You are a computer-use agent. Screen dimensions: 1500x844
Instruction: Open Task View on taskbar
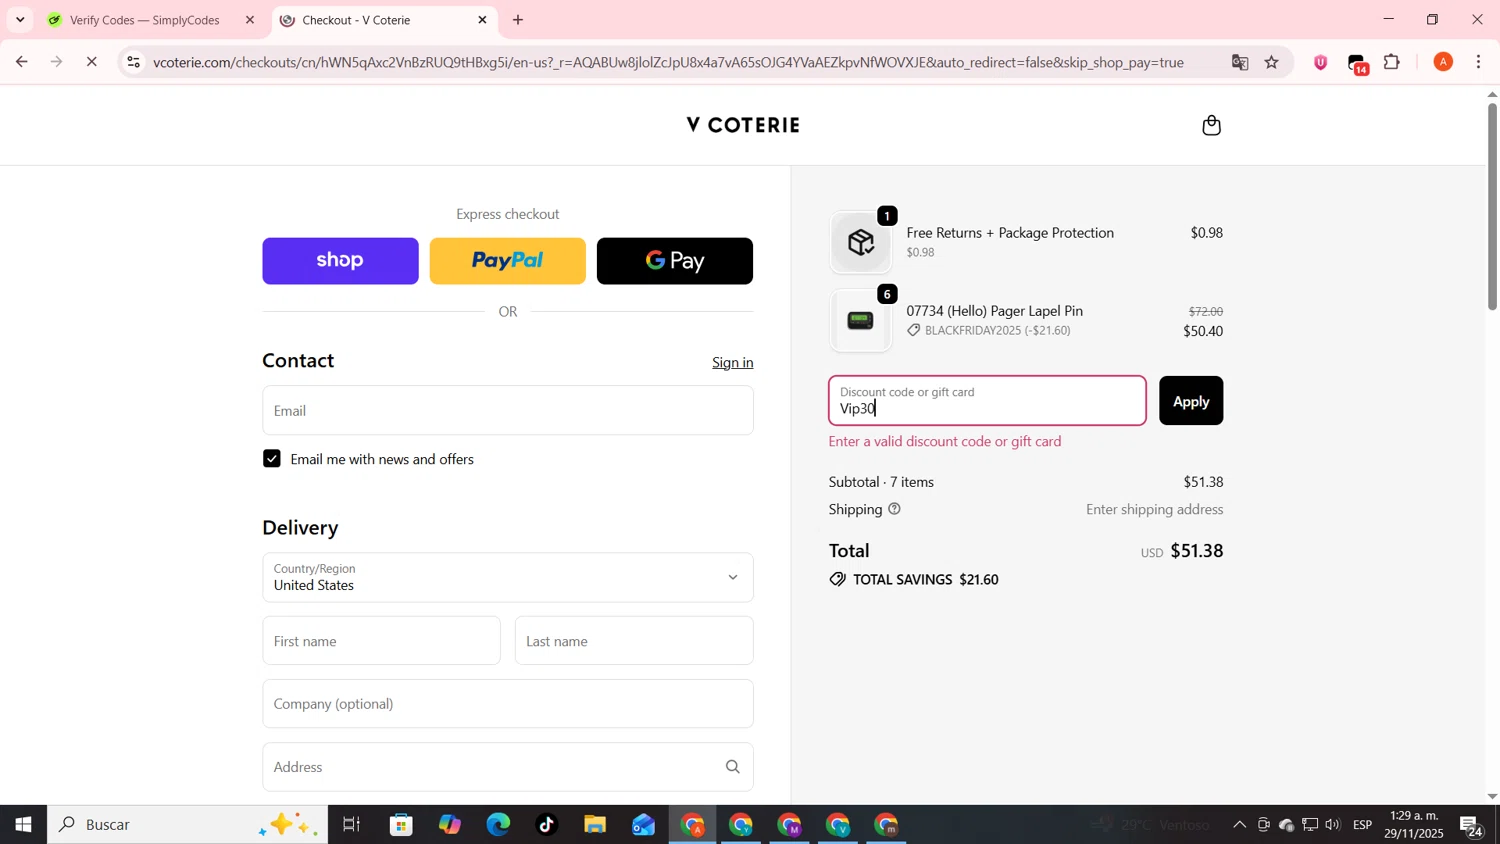click(x=351, y=825)
